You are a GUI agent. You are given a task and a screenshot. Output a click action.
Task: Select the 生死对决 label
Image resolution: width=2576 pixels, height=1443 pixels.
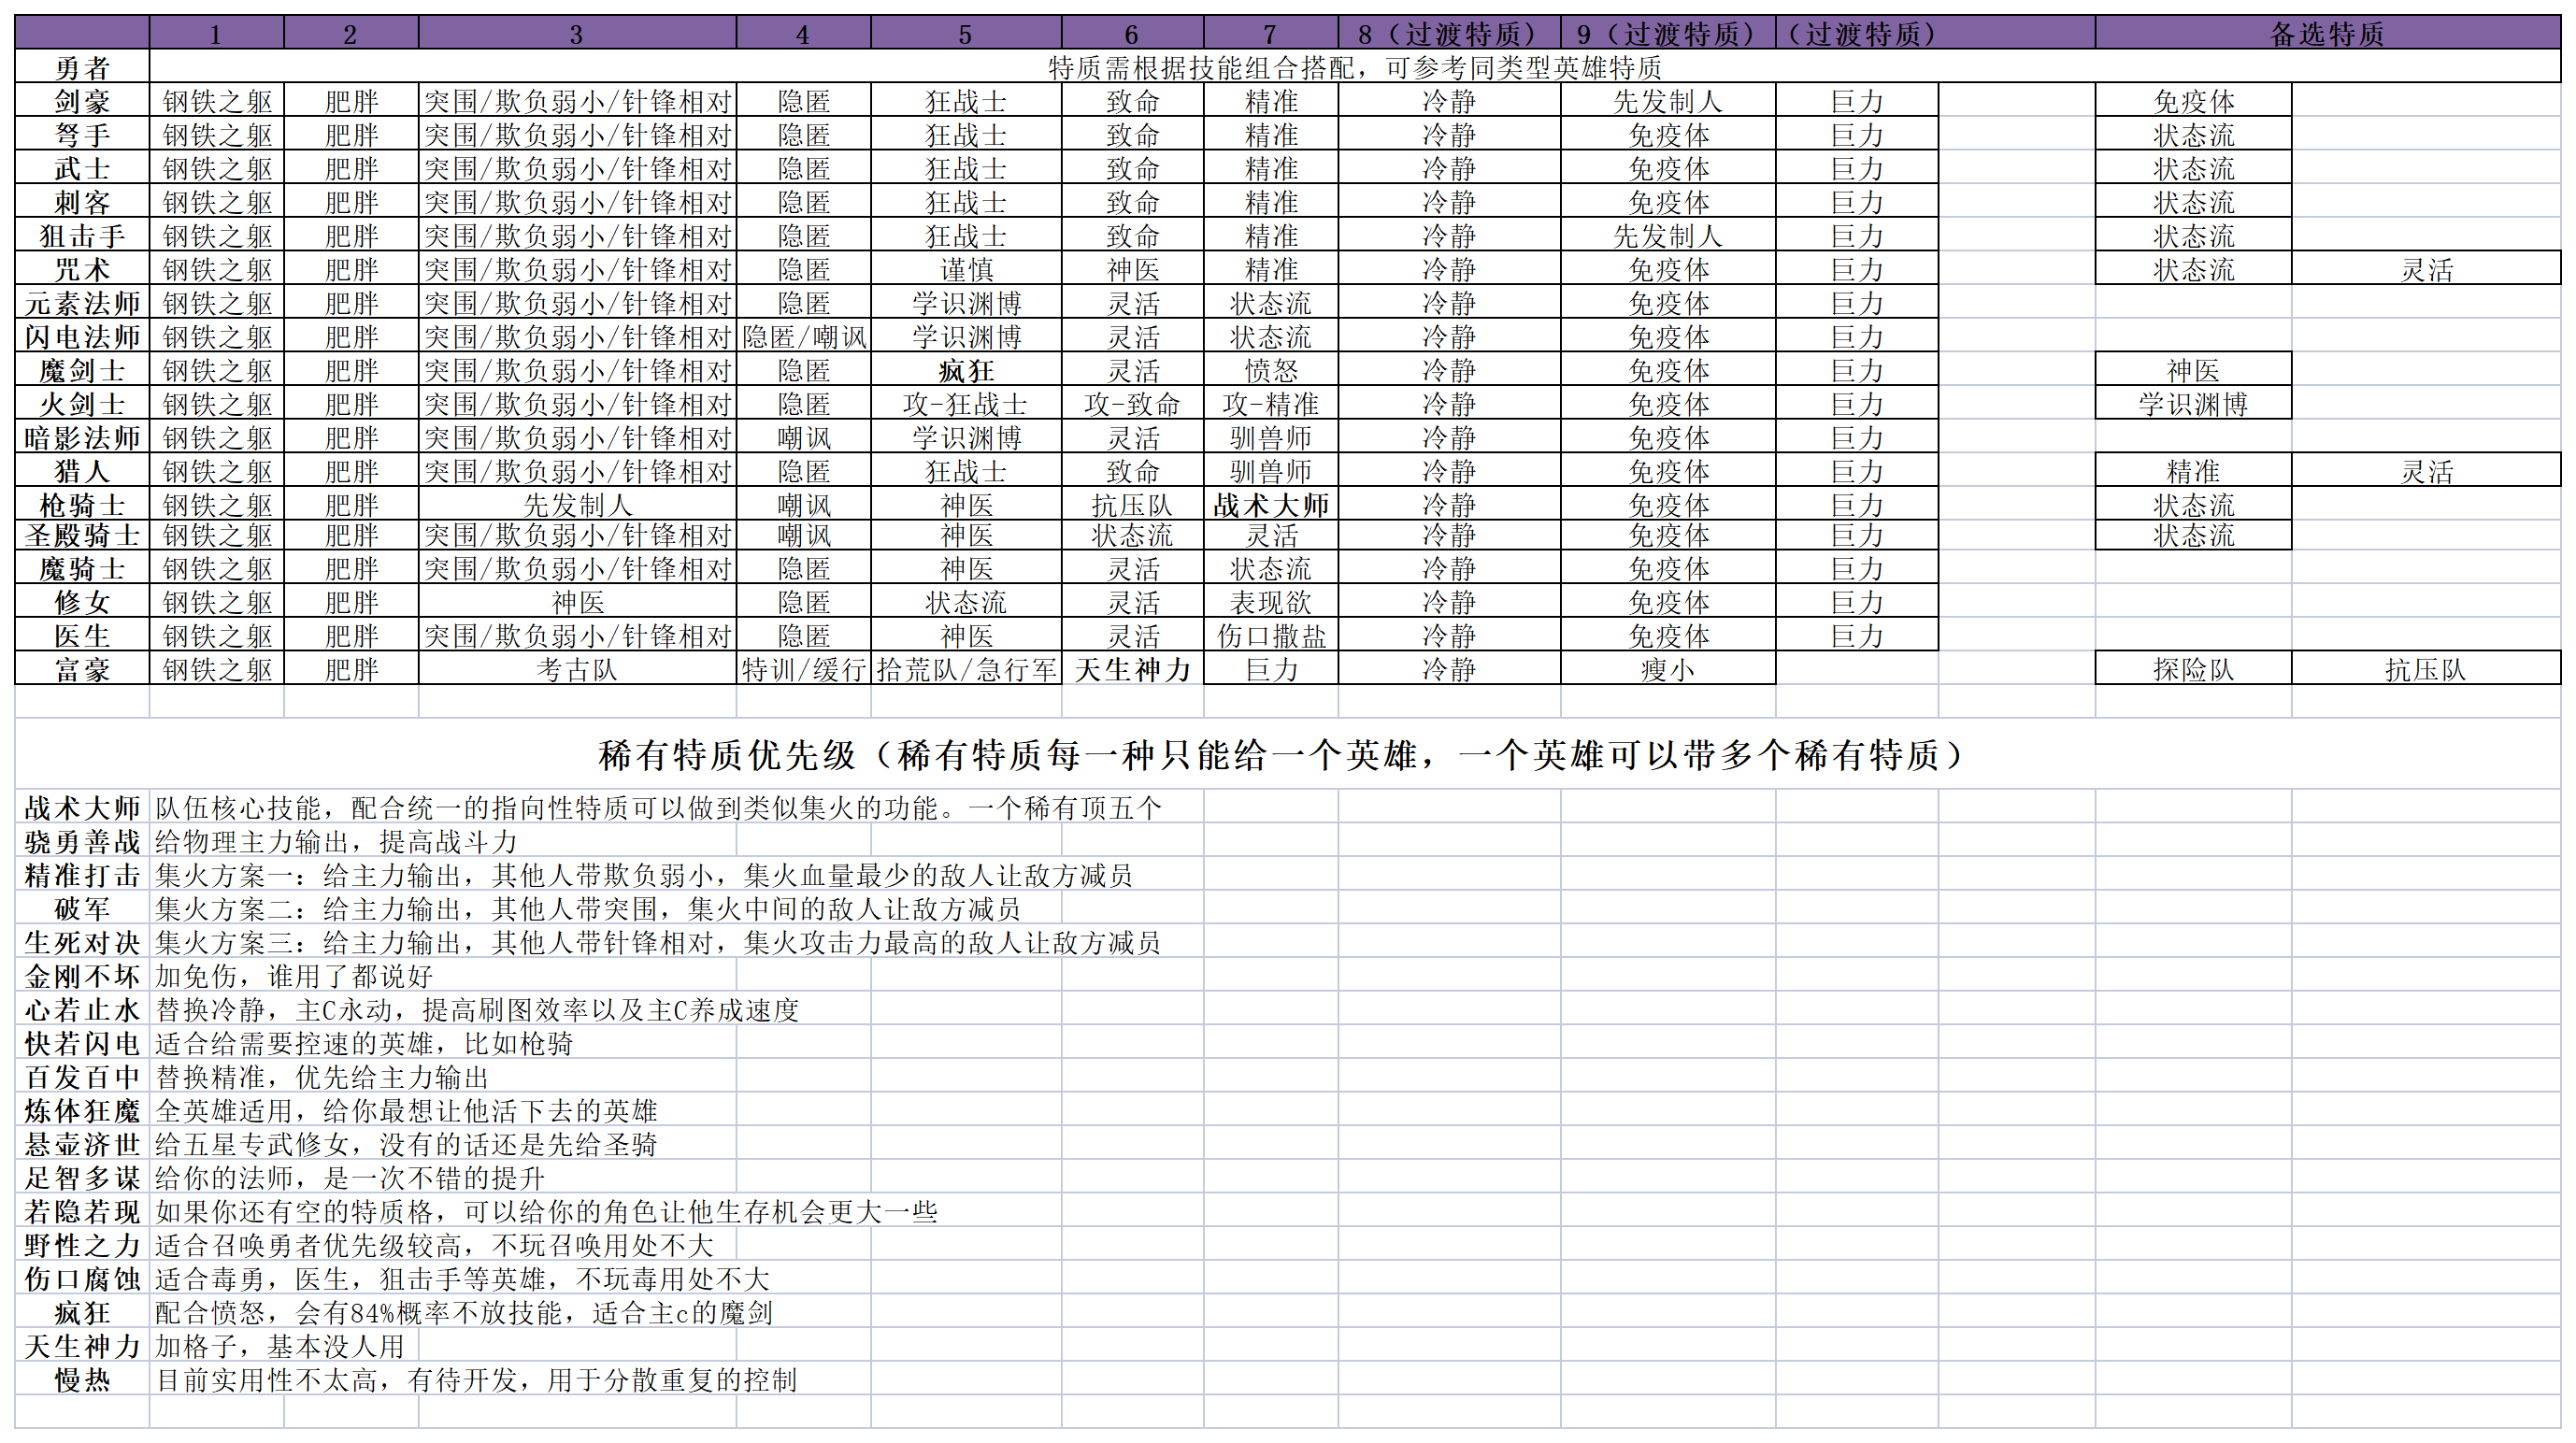82,942
